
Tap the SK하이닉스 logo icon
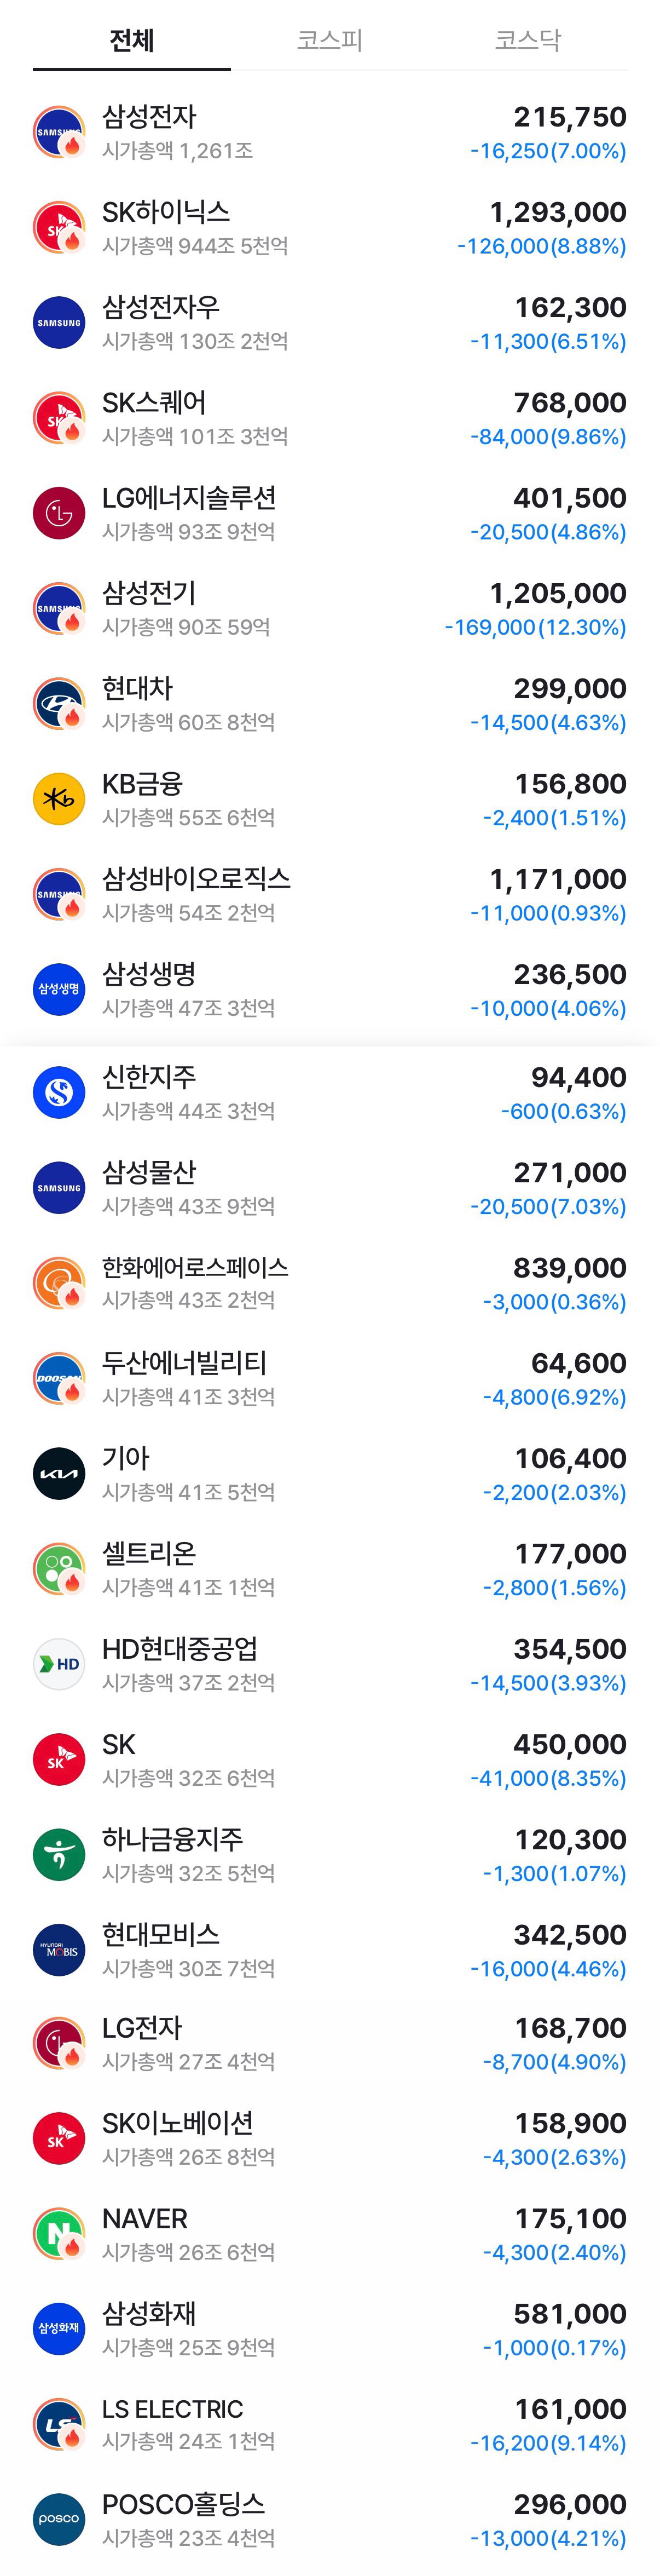59,227
